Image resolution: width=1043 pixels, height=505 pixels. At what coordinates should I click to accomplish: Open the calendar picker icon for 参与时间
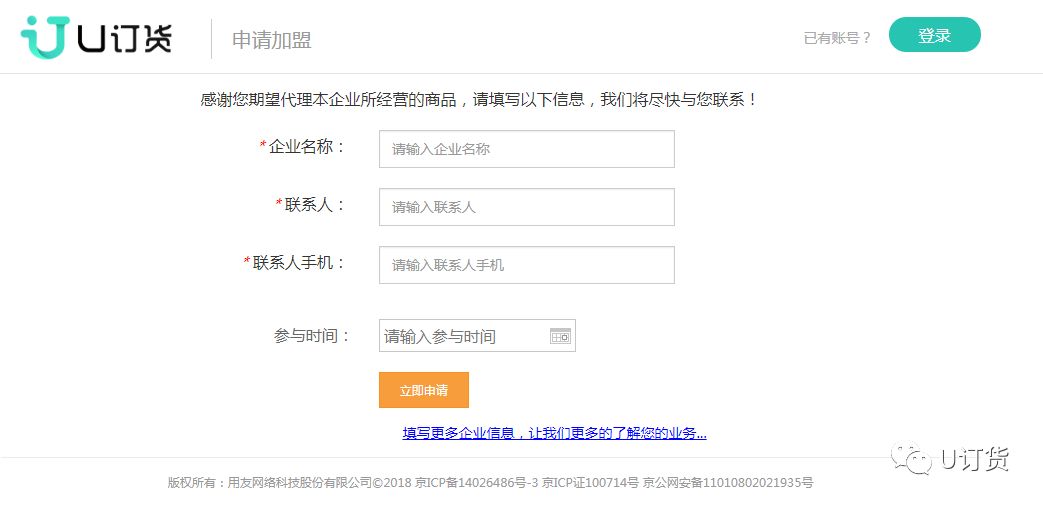tap(560, 336)
